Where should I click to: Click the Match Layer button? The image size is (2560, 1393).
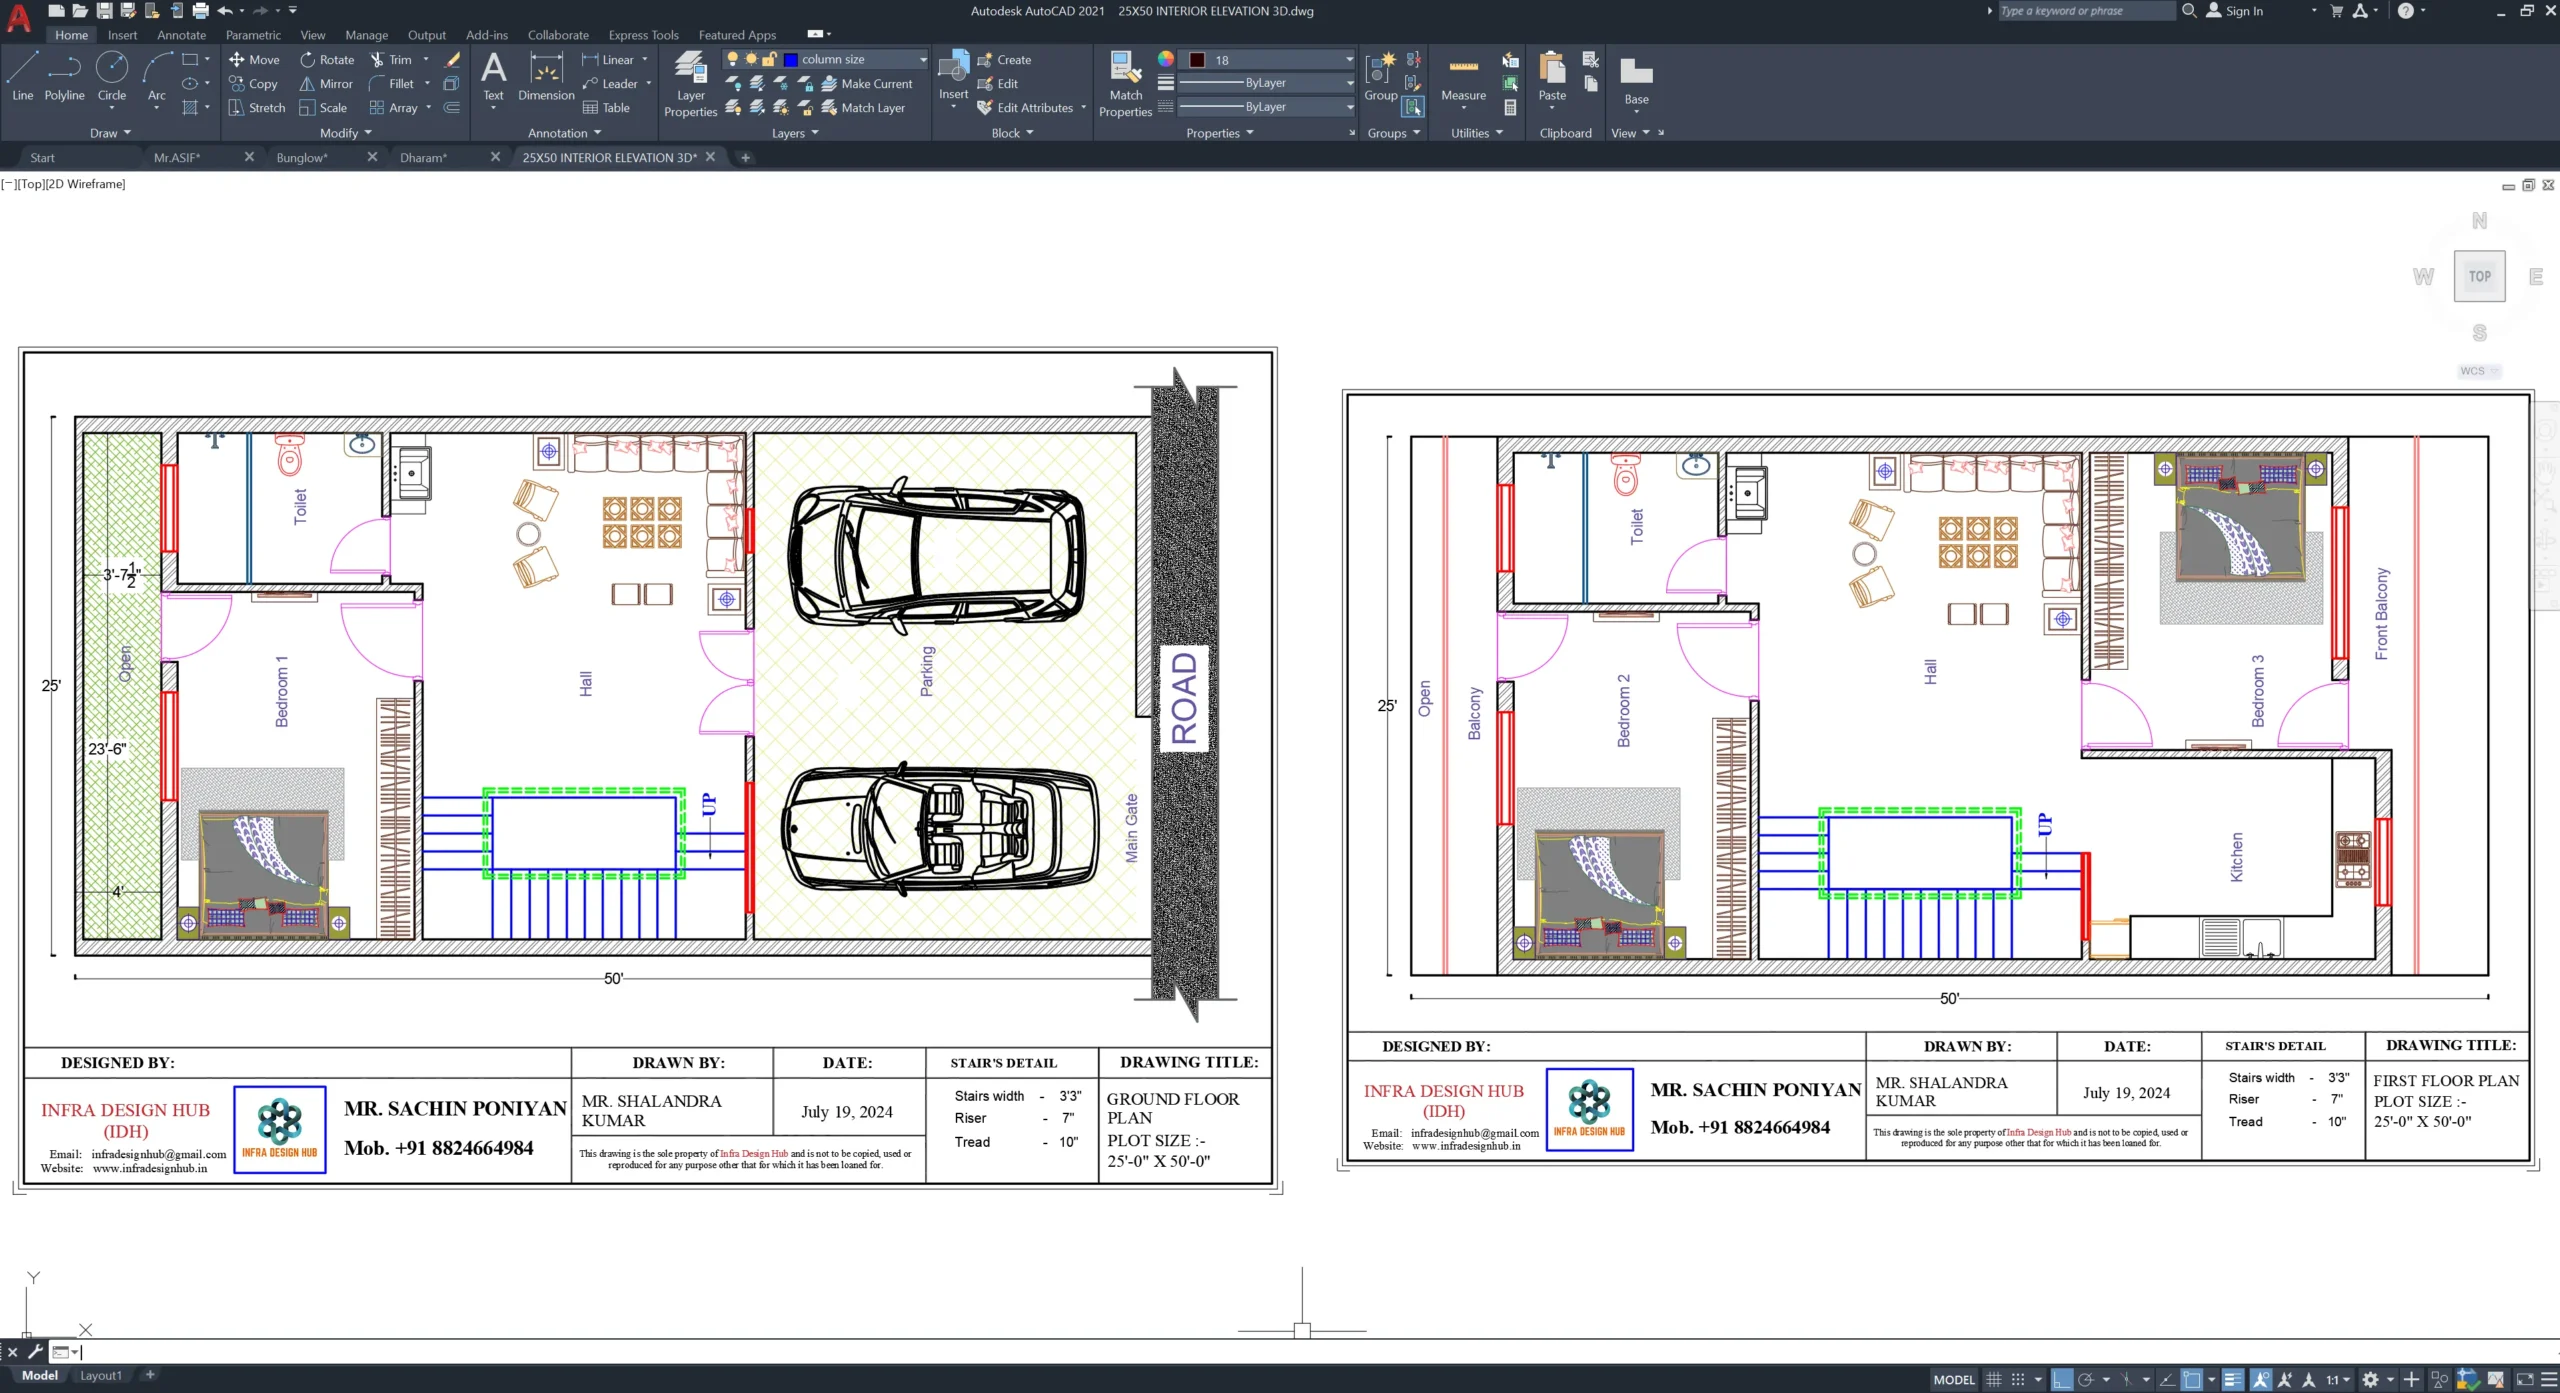click(x=863, y=108)
